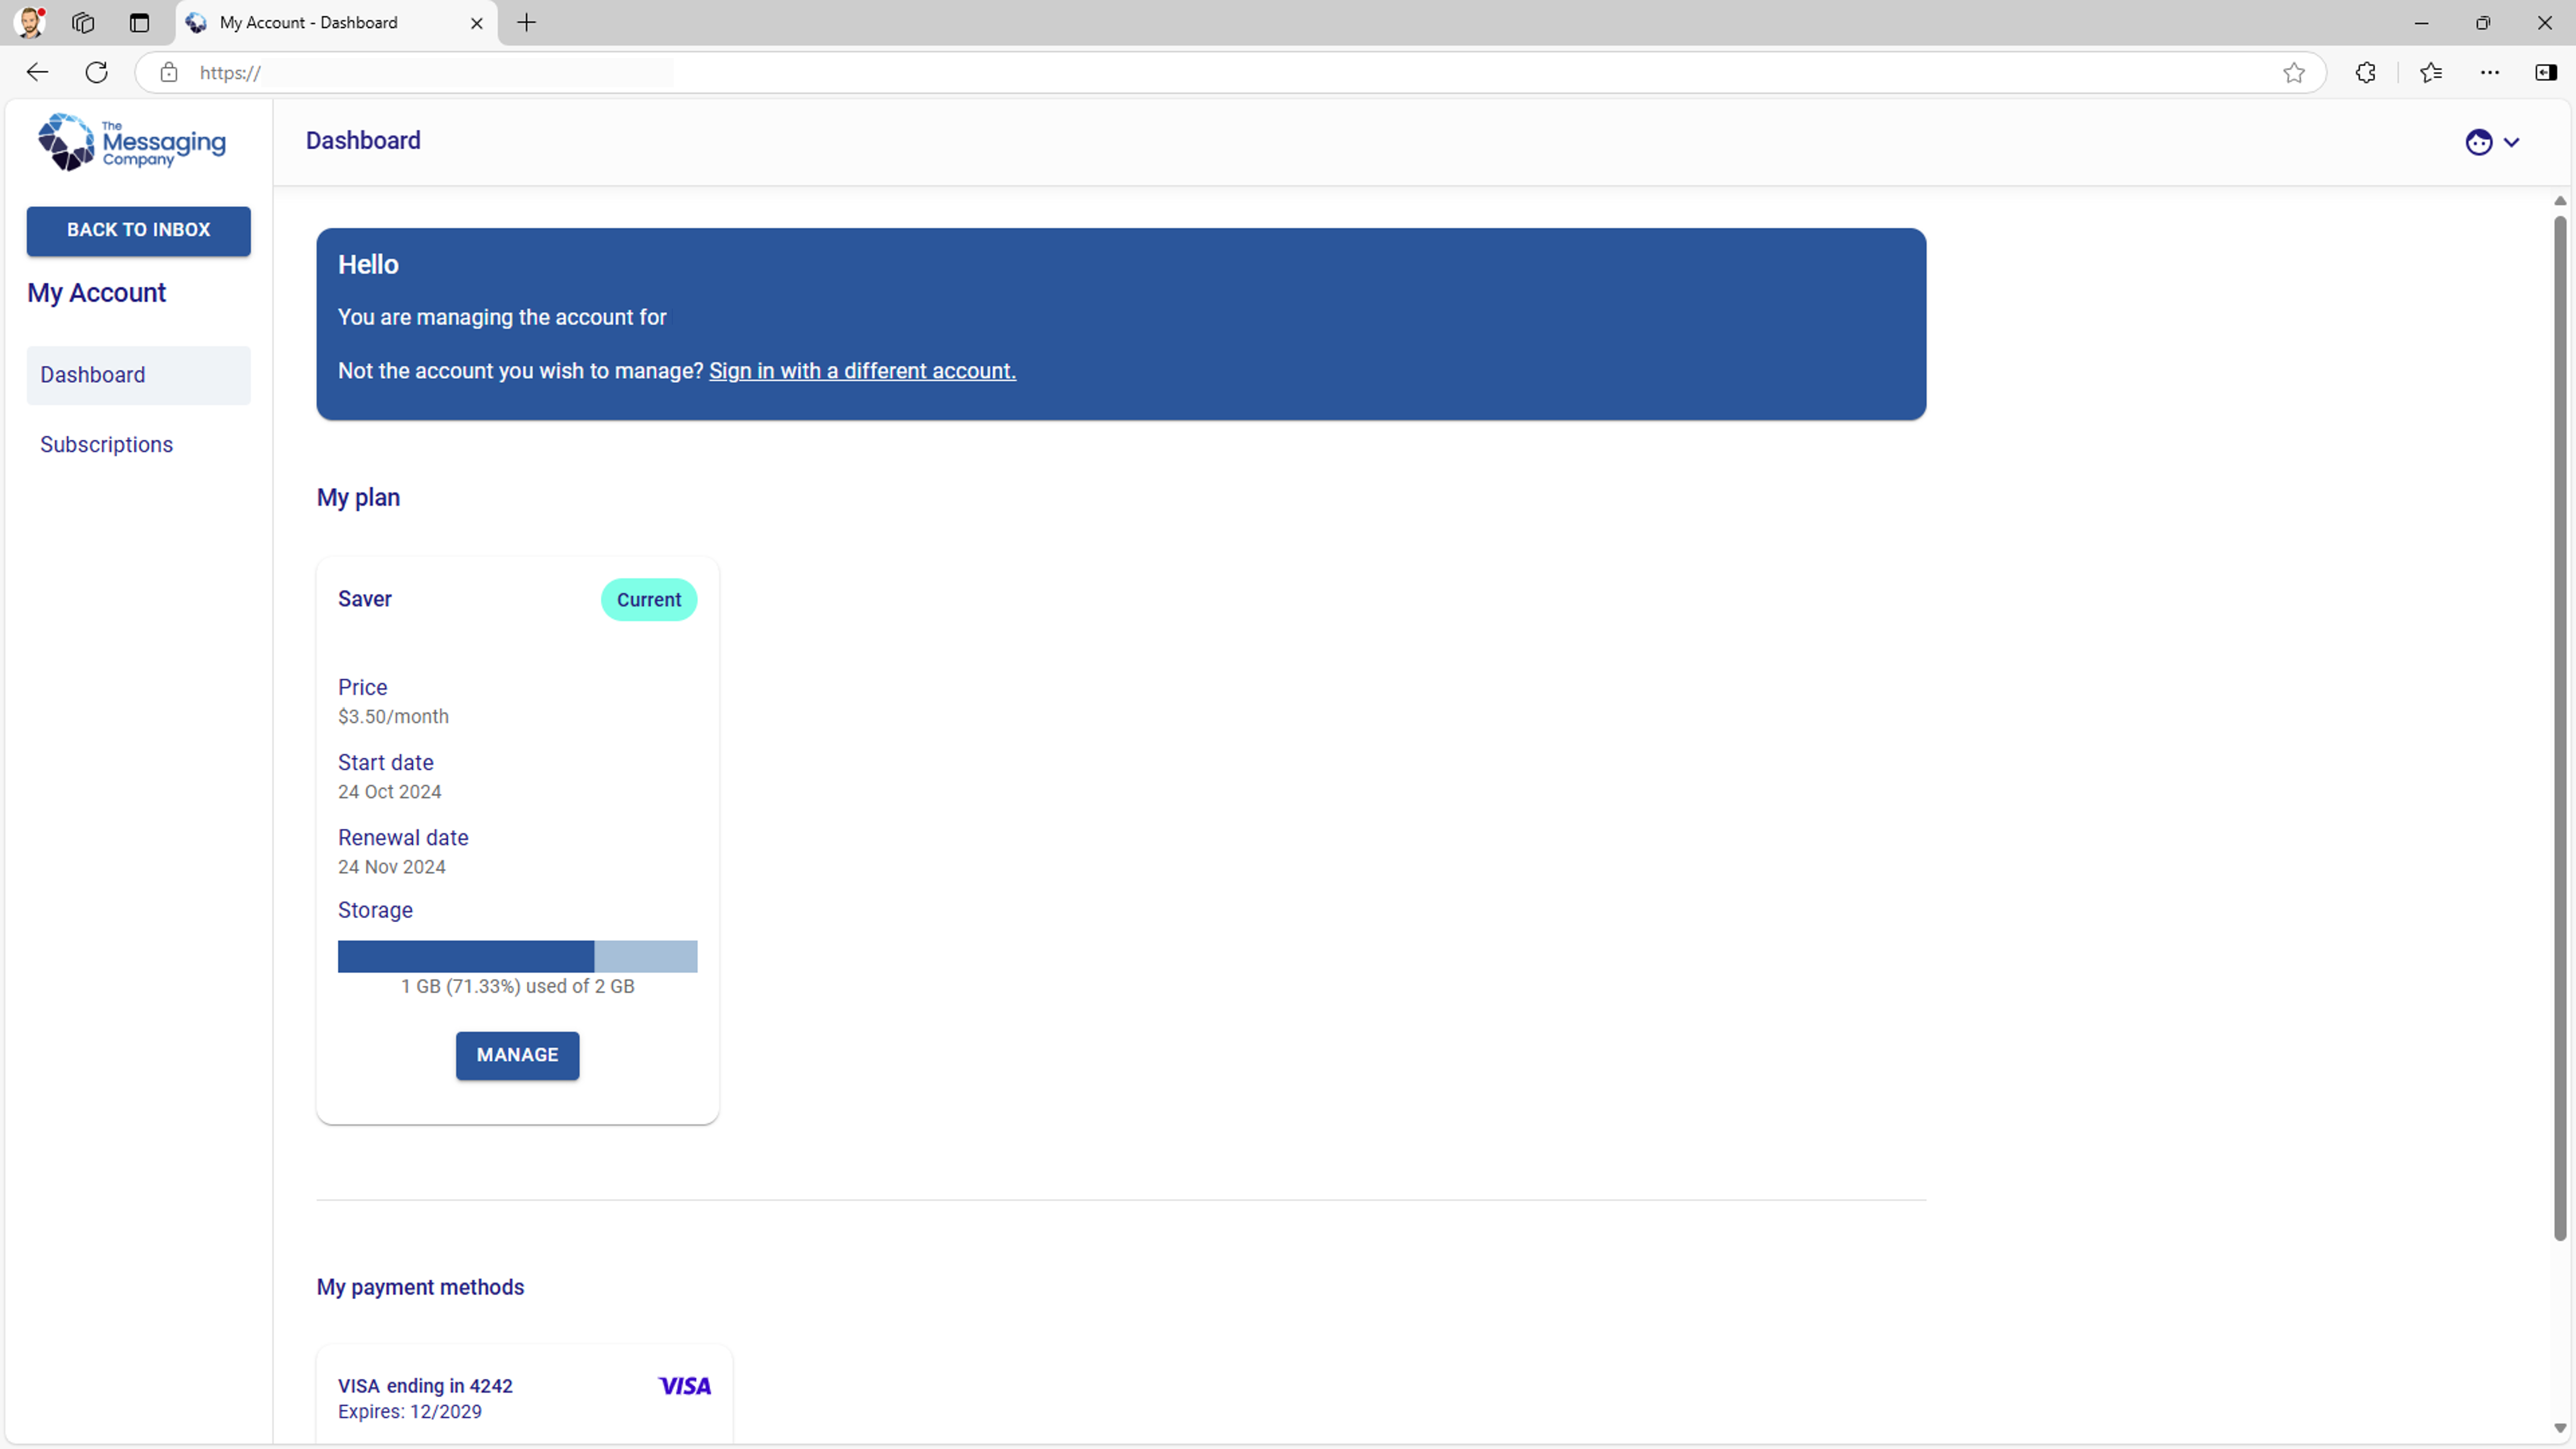Click the 'My payment methods' heading

tap(420, 1287)
